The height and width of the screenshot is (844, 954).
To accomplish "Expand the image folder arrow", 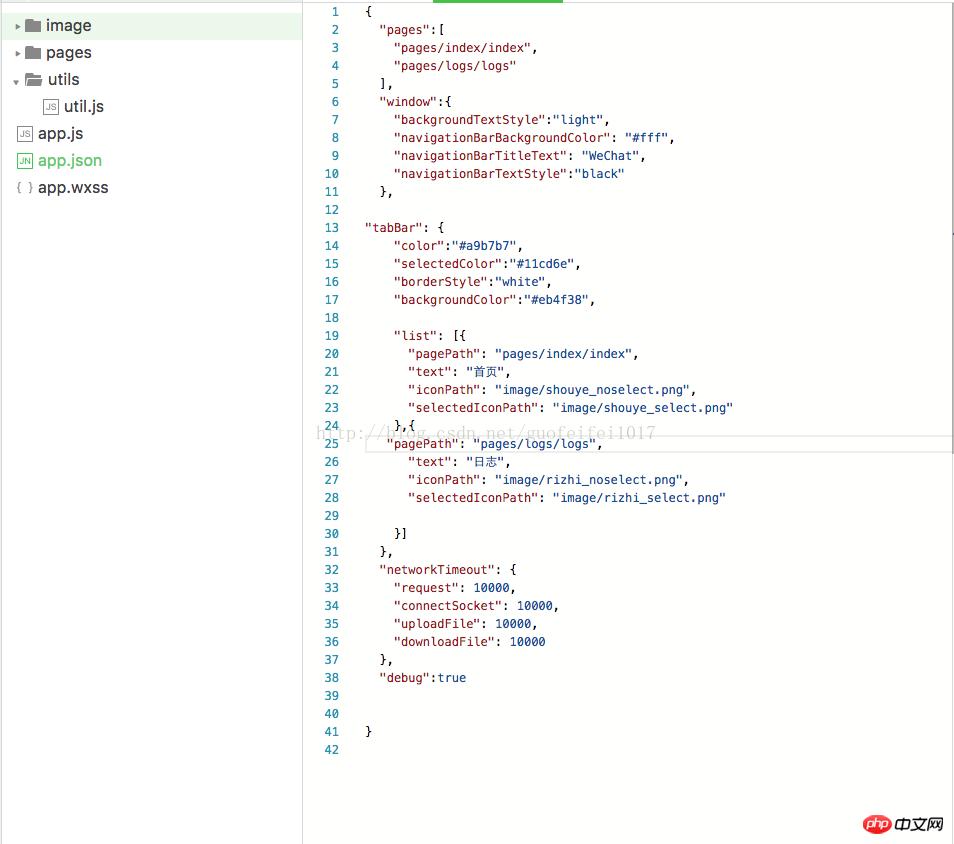I will coord(18,26).
